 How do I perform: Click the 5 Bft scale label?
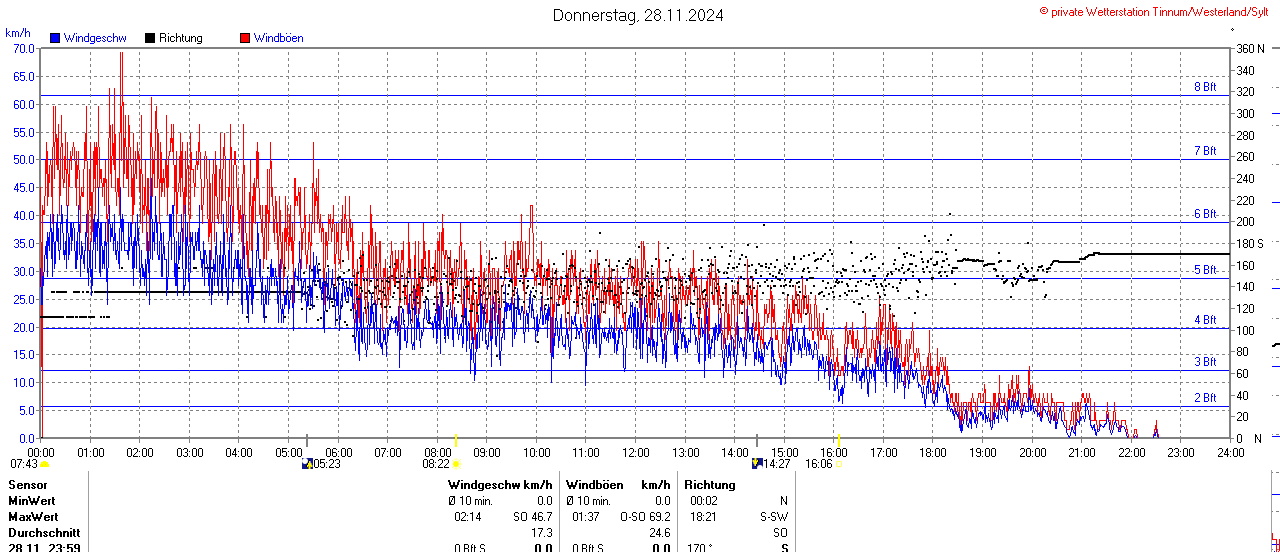click(1205, 270)
